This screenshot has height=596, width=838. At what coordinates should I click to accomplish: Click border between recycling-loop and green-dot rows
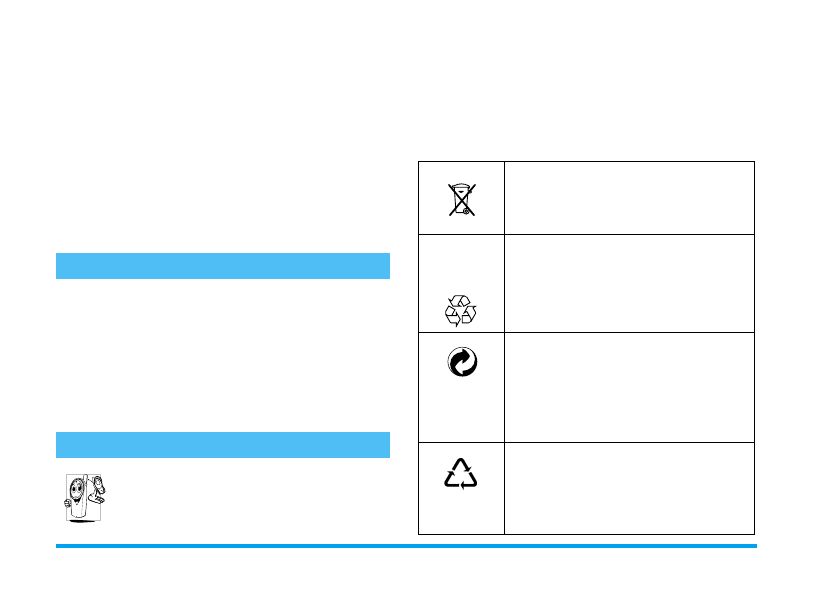pos(585,332)
